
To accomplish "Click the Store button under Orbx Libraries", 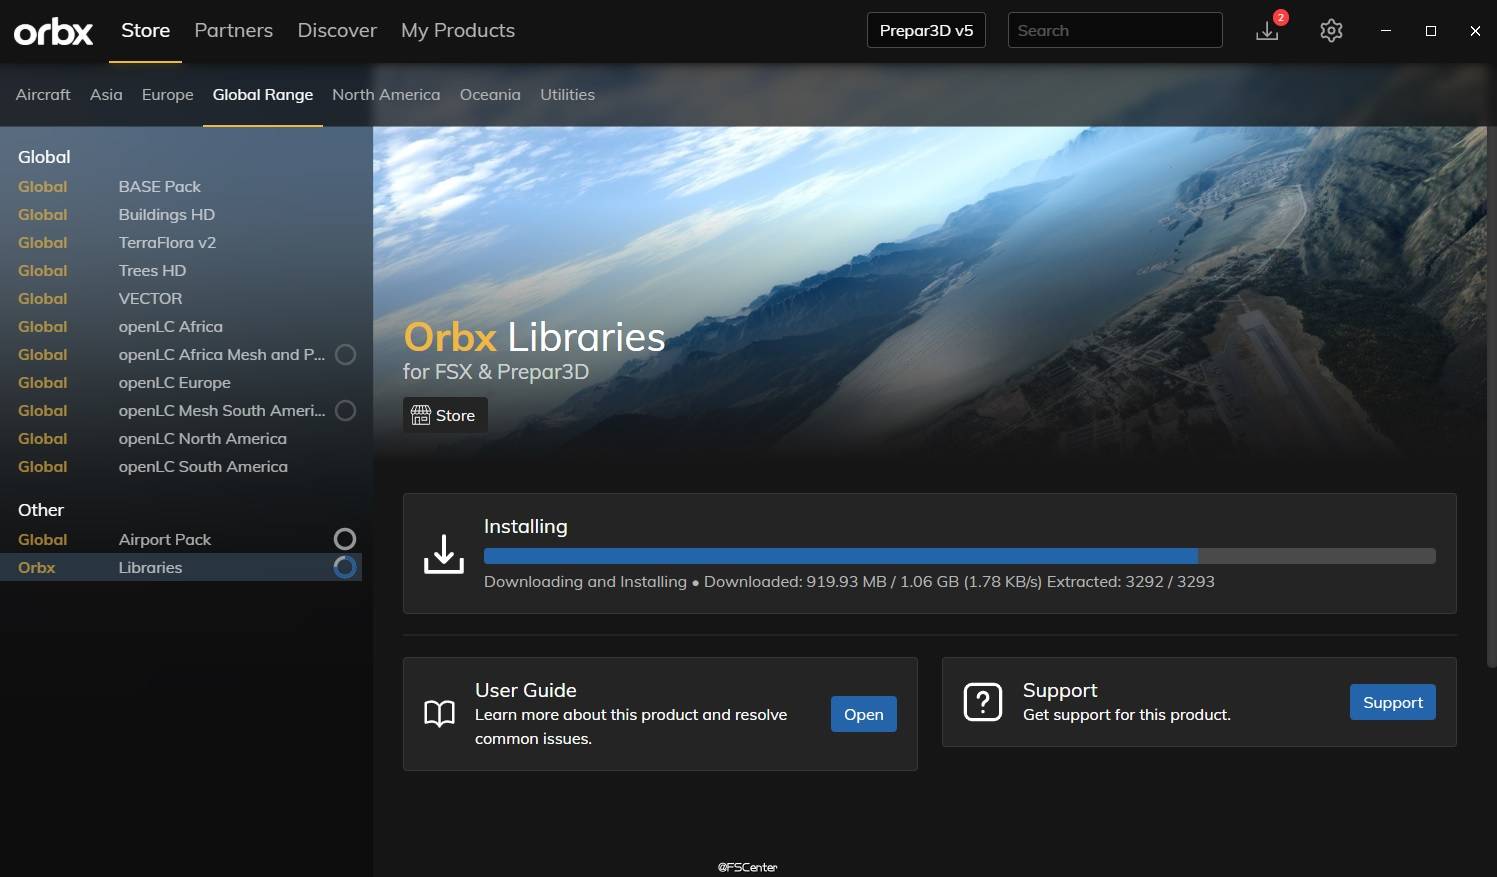I will (445, 415).
